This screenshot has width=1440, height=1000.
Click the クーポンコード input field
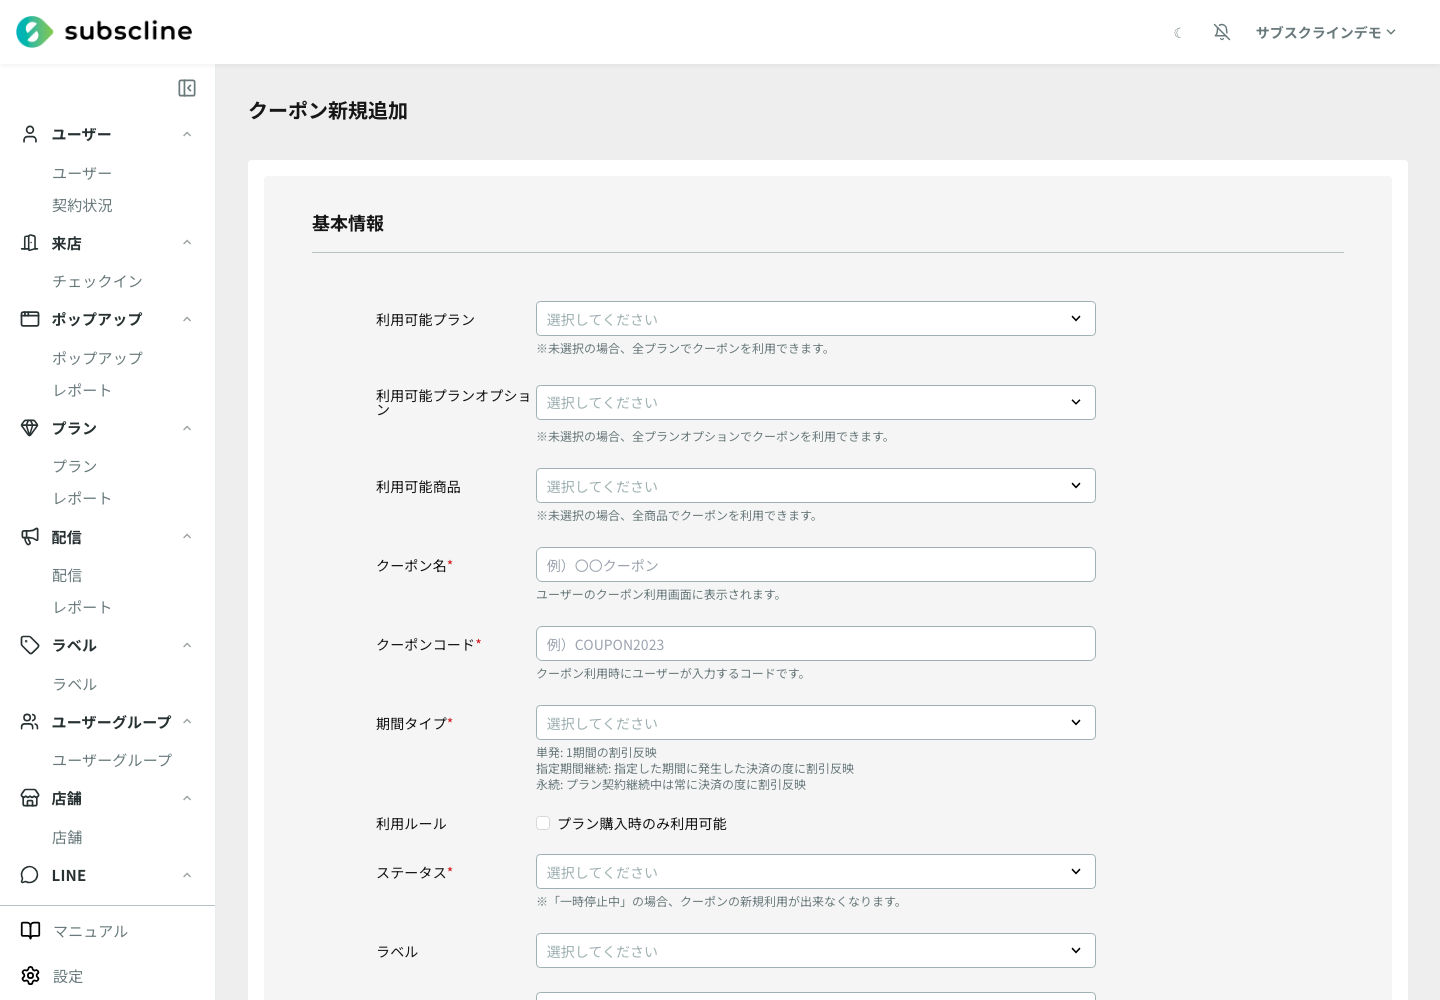coord(816,644)
